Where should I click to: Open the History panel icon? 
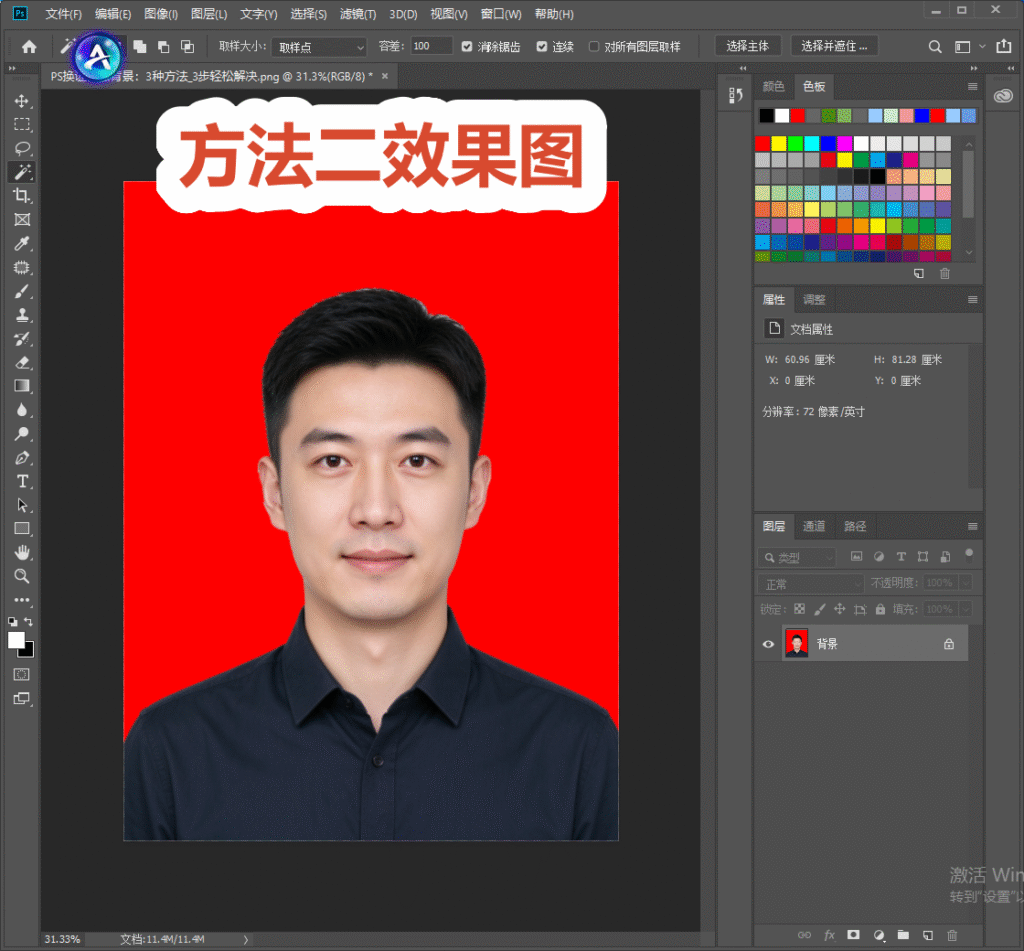coord(735,95)
